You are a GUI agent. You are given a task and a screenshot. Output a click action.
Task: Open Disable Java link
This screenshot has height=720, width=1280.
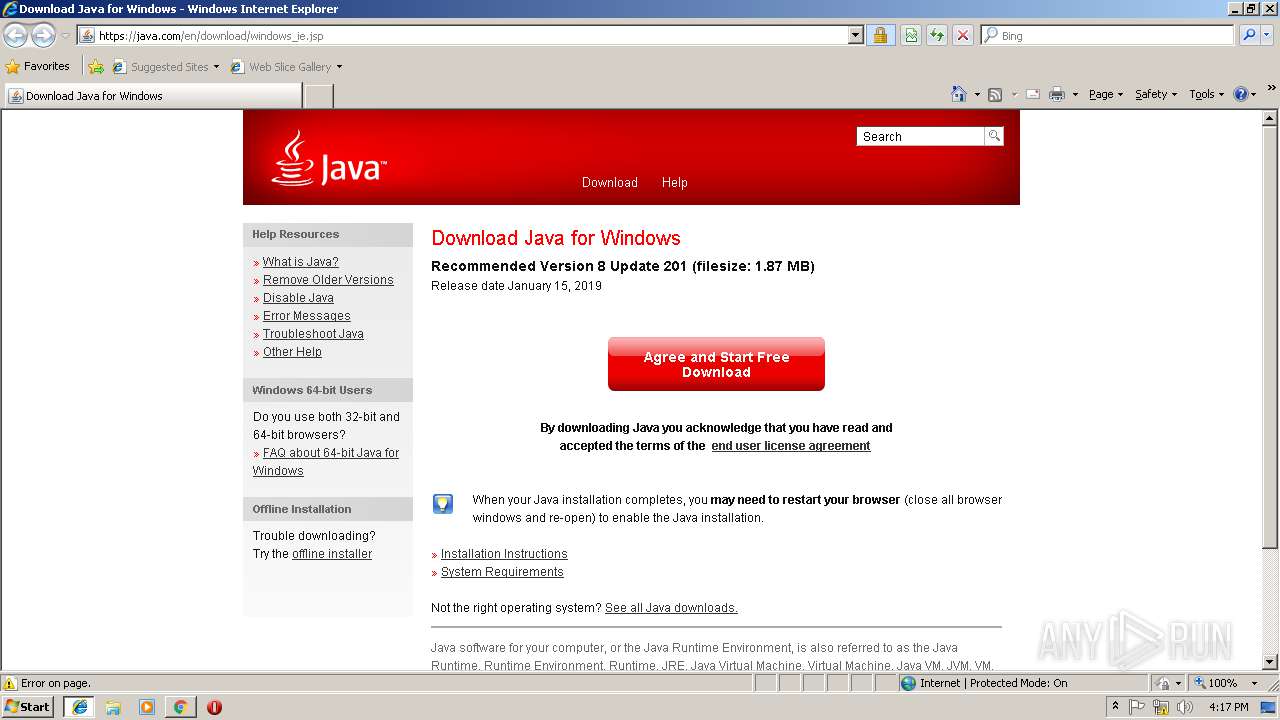(x=298, y=298)
